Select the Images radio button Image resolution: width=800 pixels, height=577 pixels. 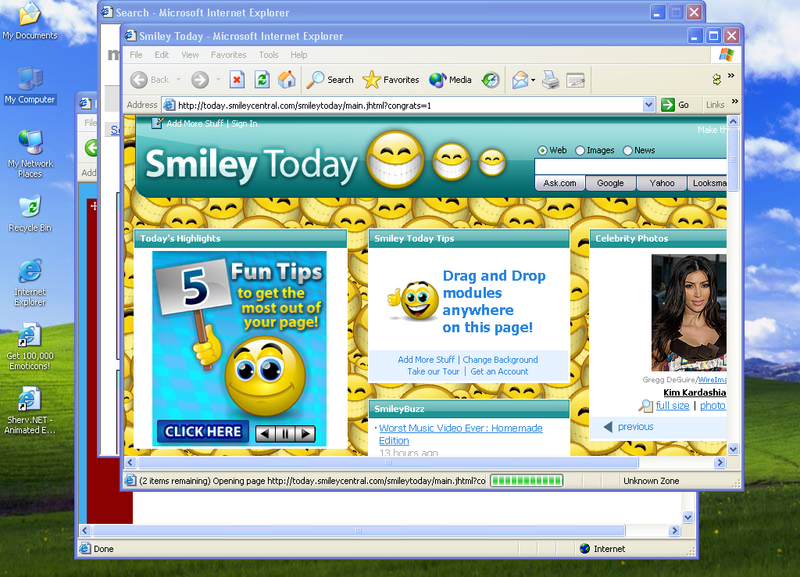pos(580,150)
